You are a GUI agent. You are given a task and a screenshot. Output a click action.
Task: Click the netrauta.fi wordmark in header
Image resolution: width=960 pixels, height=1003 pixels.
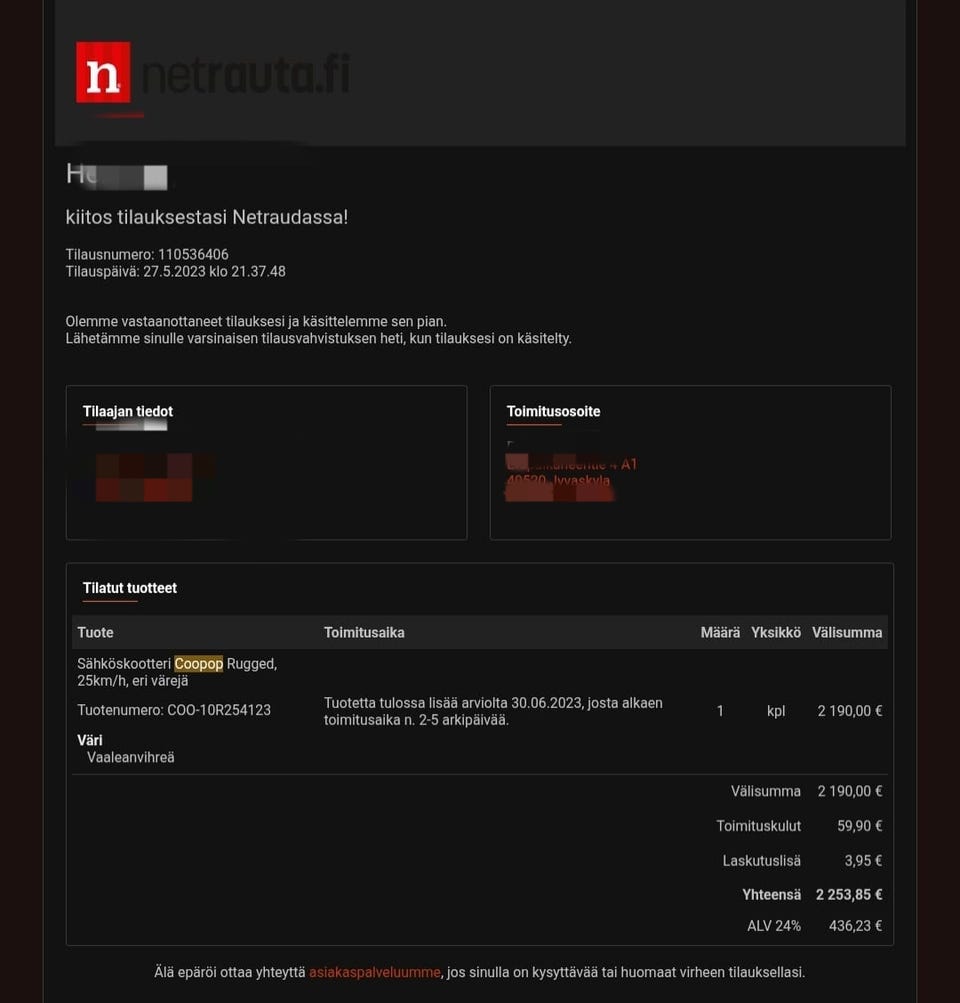point(246,74)
